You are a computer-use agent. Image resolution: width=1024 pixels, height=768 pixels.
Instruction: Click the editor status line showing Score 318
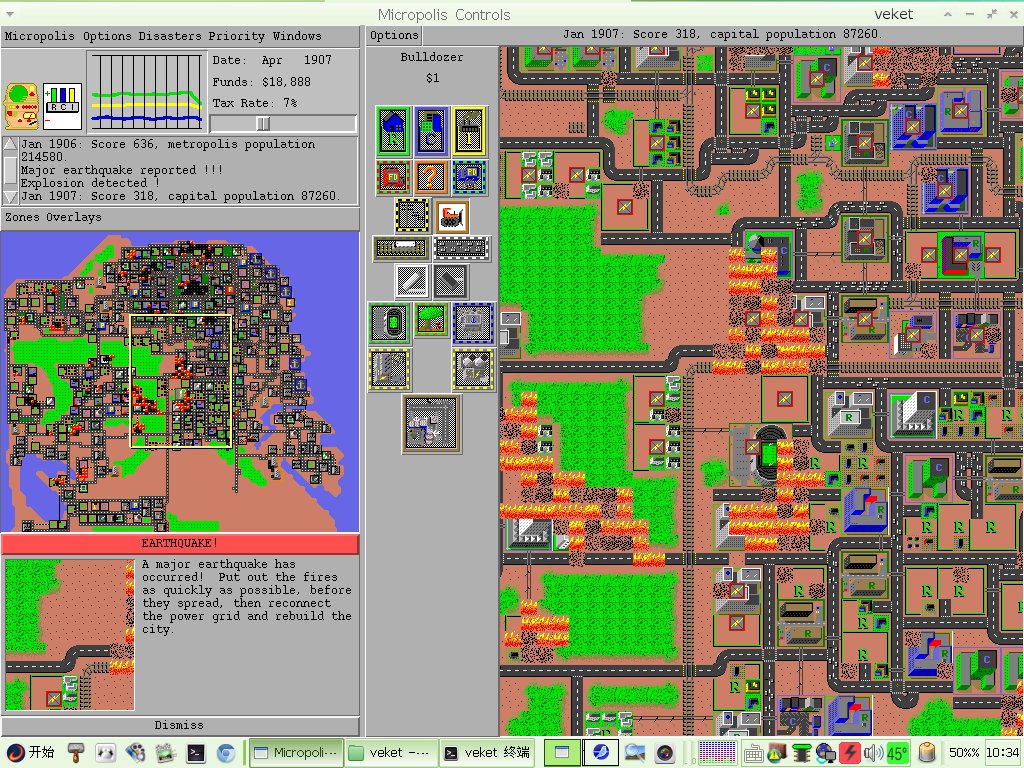click(722, 34)
